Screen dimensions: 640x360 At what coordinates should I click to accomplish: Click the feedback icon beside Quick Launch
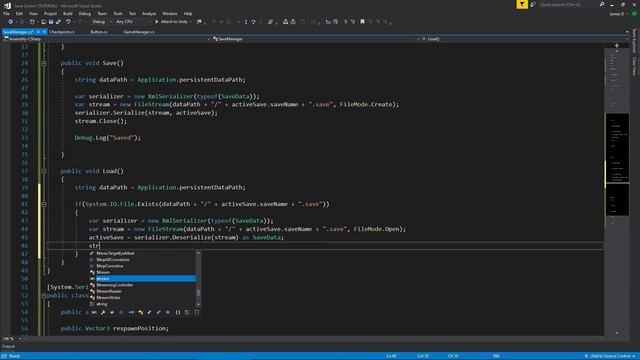(533, 4)
